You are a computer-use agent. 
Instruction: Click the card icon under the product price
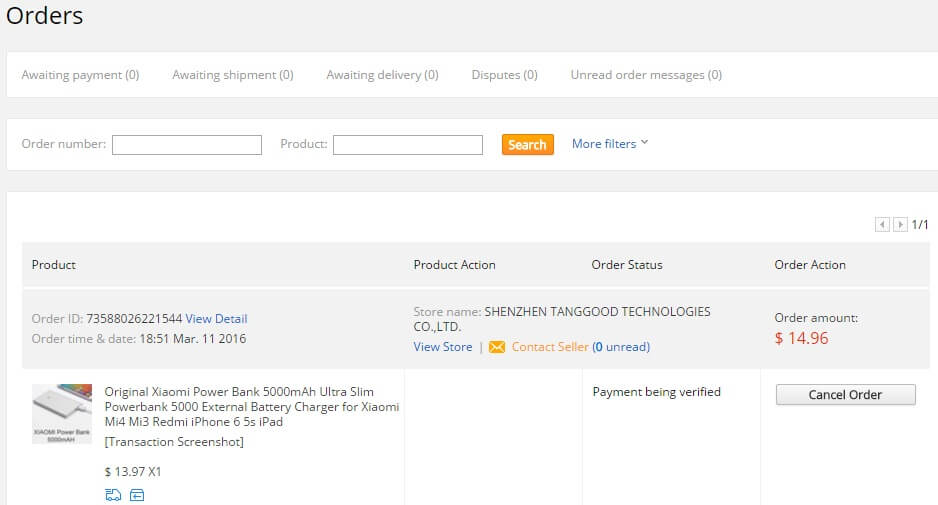coord(137,495)
